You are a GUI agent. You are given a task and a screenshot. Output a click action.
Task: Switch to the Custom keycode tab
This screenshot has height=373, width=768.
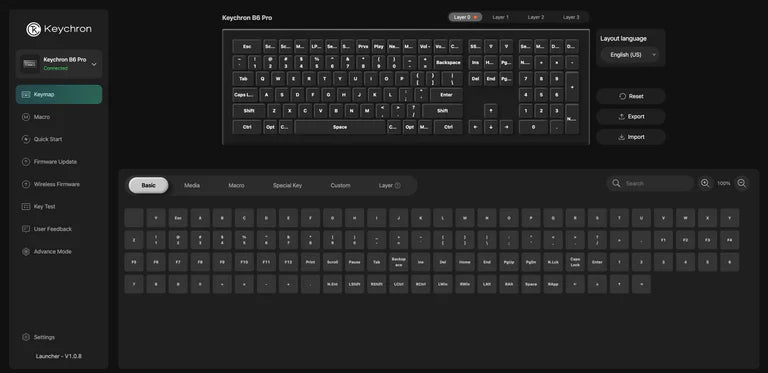(x=340, y=186)
